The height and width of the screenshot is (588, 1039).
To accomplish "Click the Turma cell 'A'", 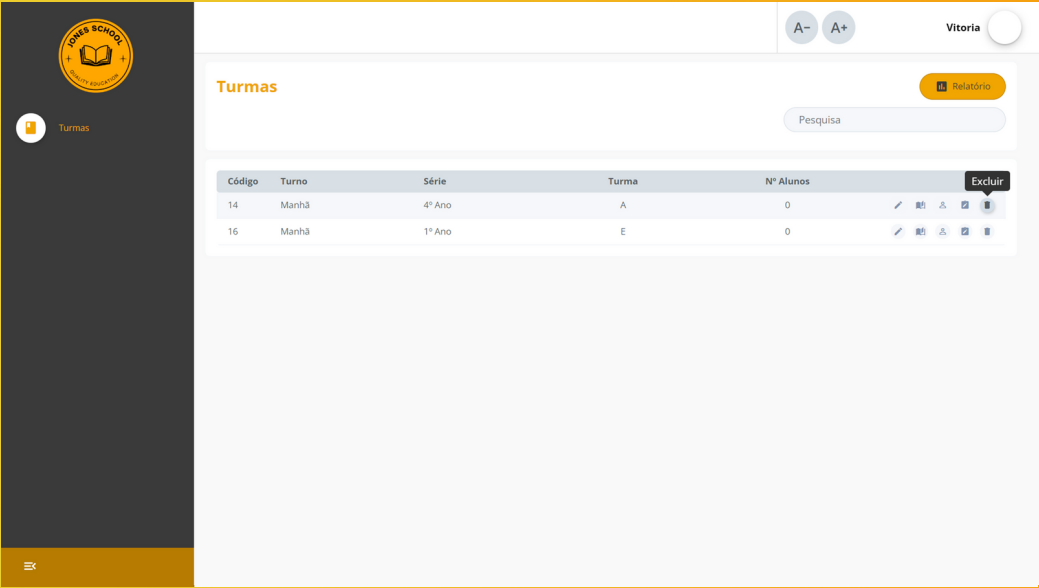I will [623, 206].
